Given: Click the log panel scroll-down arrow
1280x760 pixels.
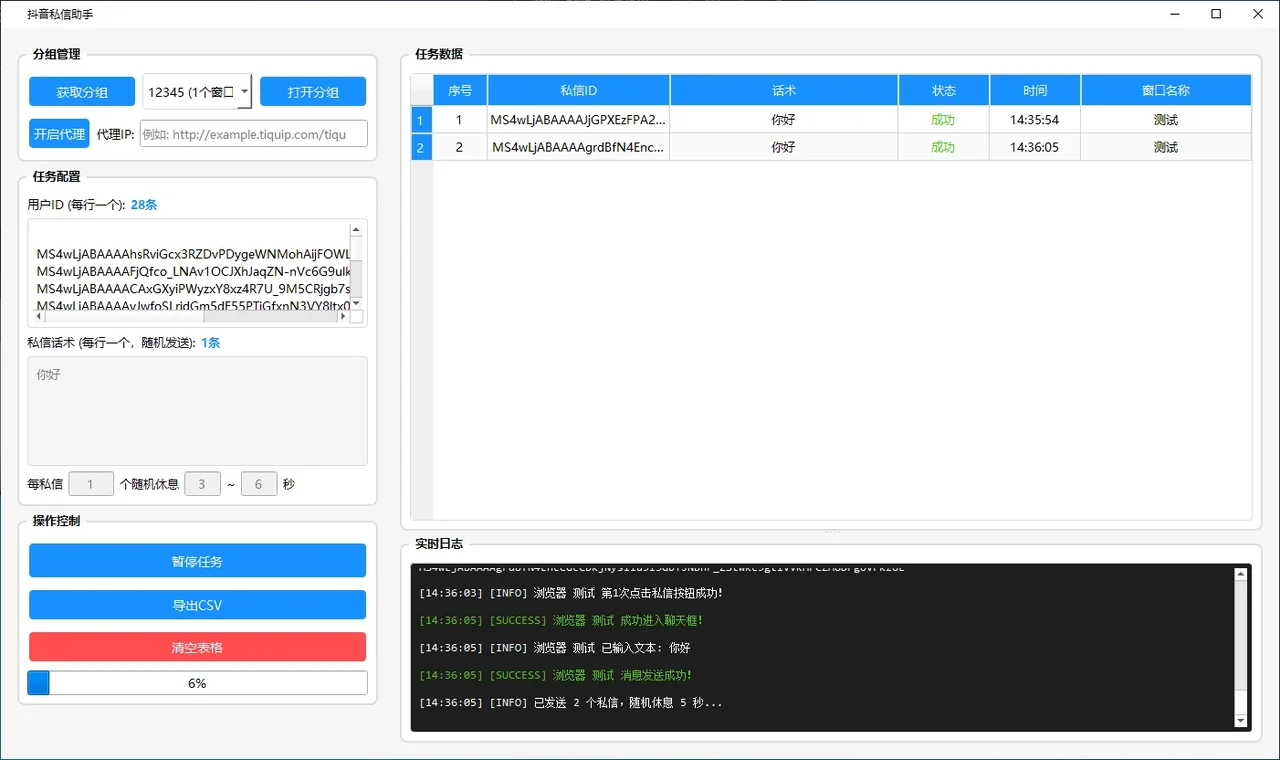Looking at the screenshot, I should pyautogui.click(x=1241, y=721).
